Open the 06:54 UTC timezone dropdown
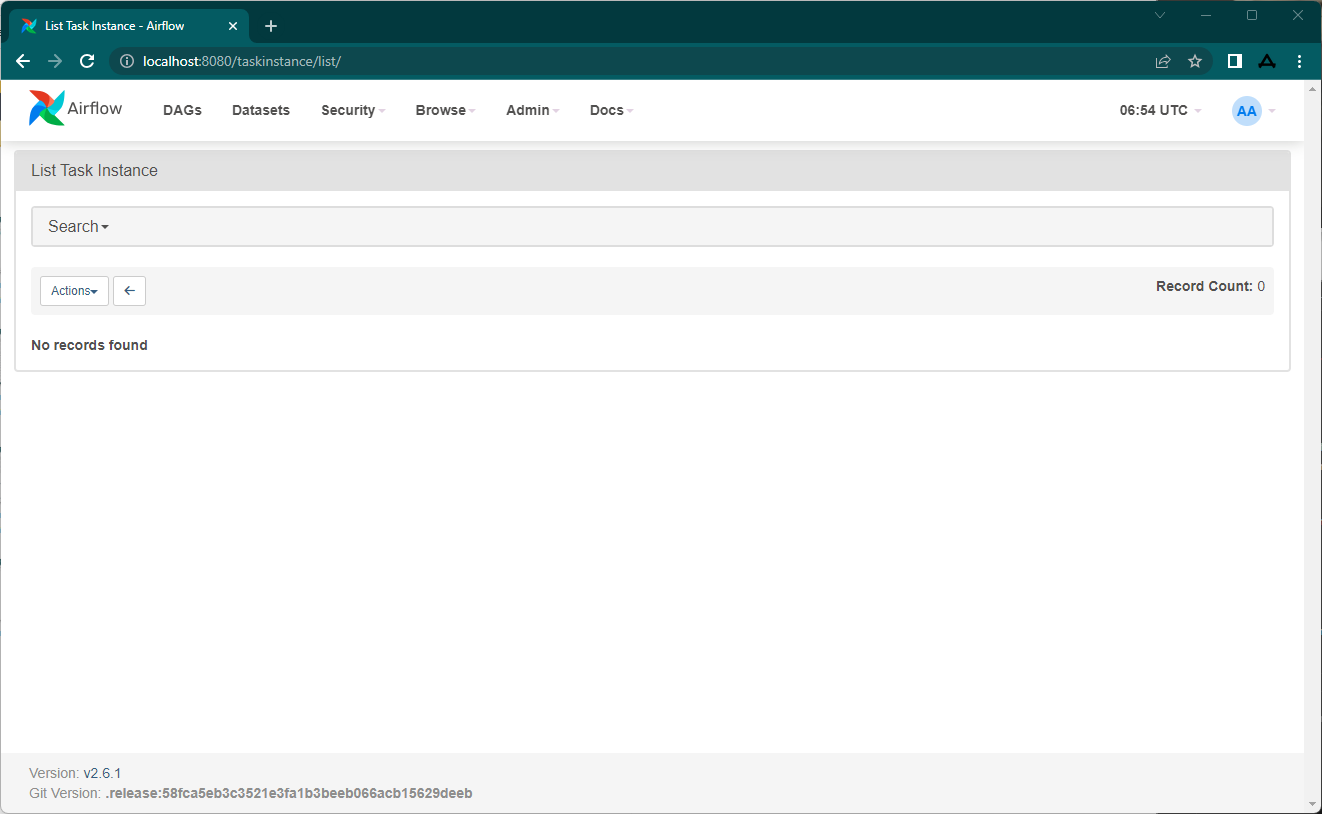Image resolution: width=1322 pixels, height=814 pixels. tap(1160, 110)
